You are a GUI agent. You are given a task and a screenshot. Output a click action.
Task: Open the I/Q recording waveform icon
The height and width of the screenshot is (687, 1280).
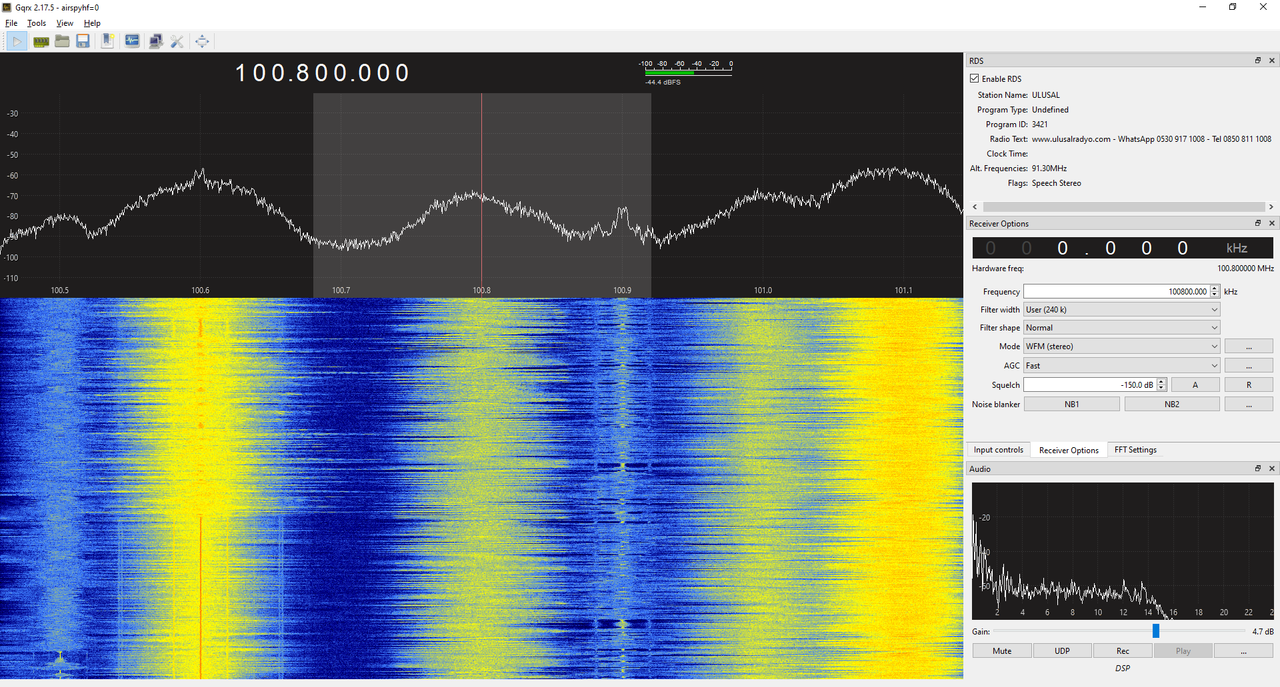coord(132,41)
